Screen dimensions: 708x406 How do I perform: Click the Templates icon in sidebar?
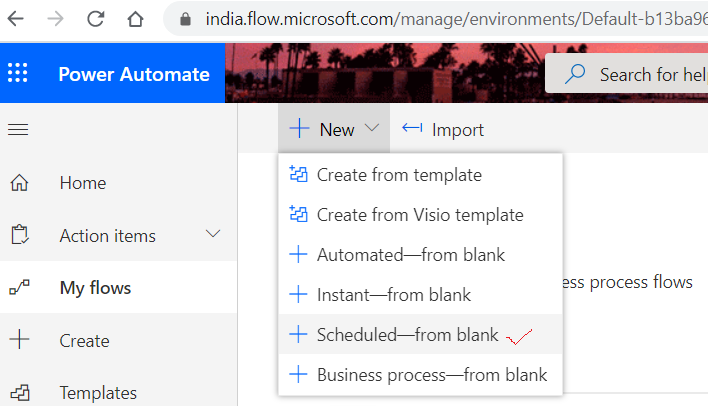[18, 393]
